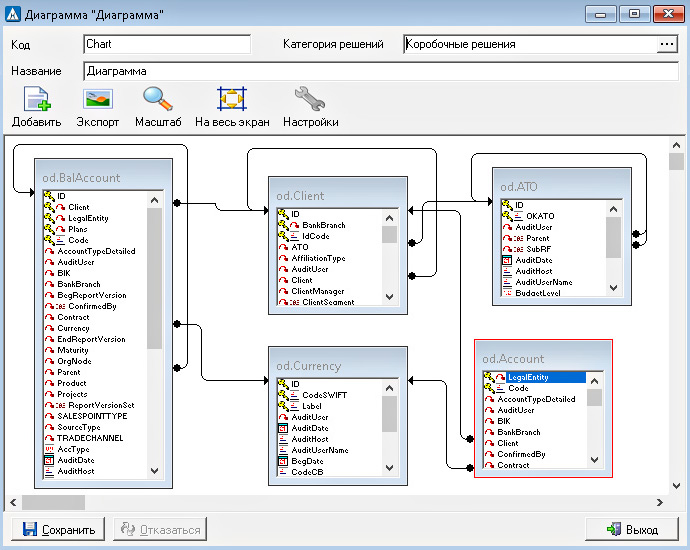Image resolution: width=690 pixels, height=550 pixels.
Task: Select the od.Currency table title
Action: [x=309, y=366]
